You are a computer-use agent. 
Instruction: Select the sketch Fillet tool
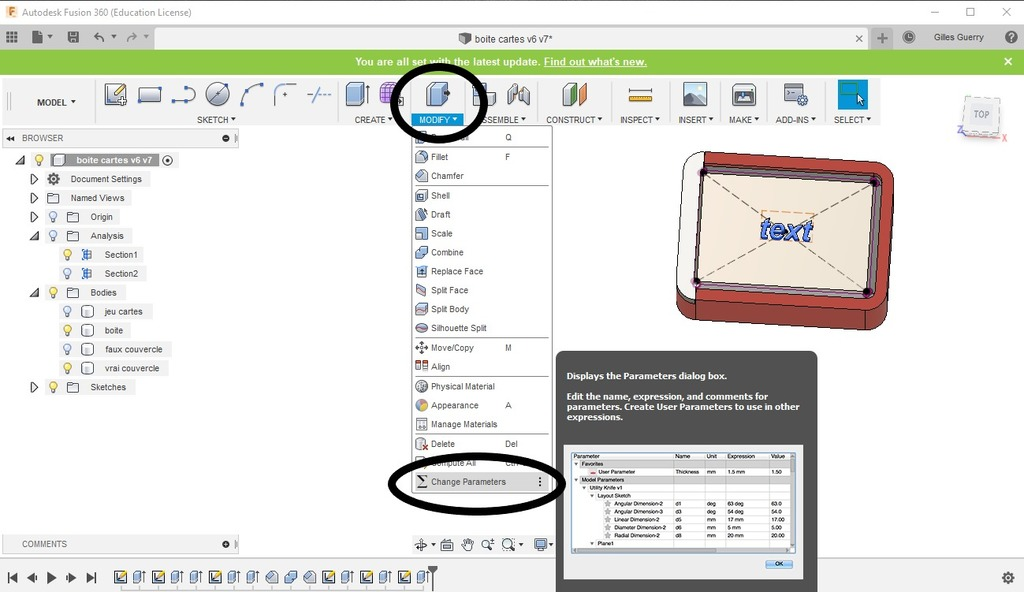[x=285, y=95]
